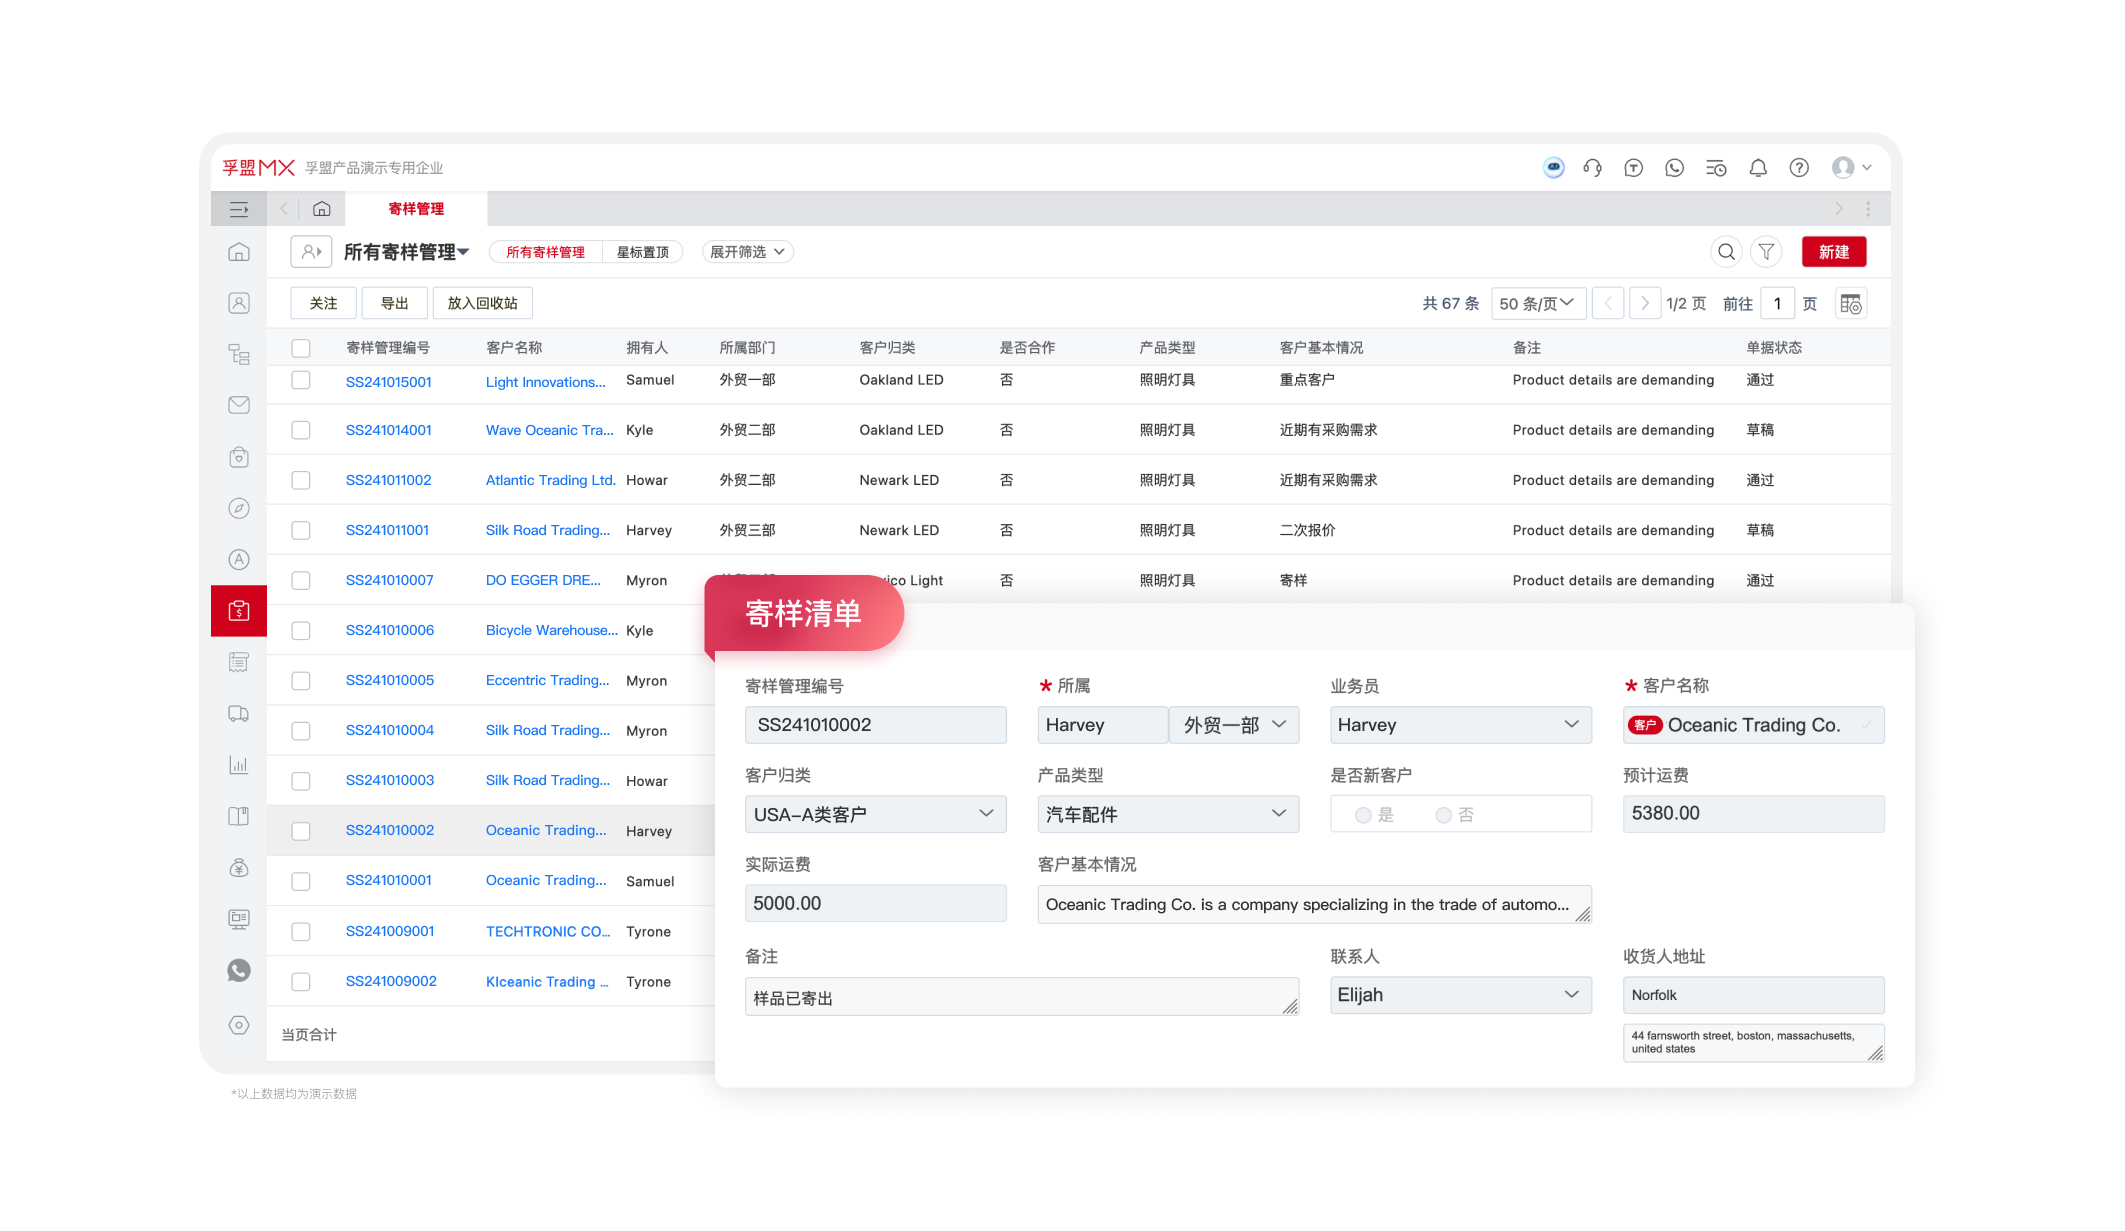Image resolution: width=2125 pixels, height=1231 pixels.
Task: Open the help question mark icon
Action: (1798, 168)
